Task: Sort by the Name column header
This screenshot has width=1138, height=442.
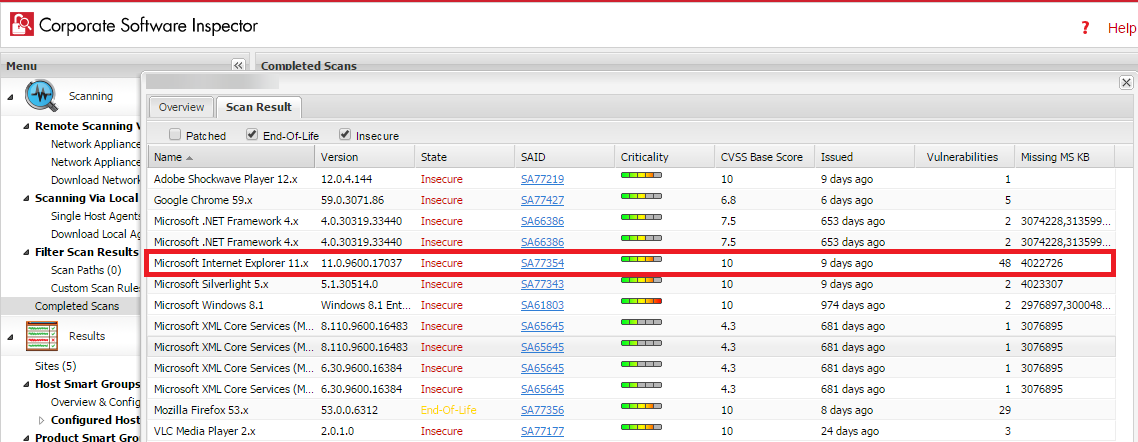Action: [x=232, y=157]
